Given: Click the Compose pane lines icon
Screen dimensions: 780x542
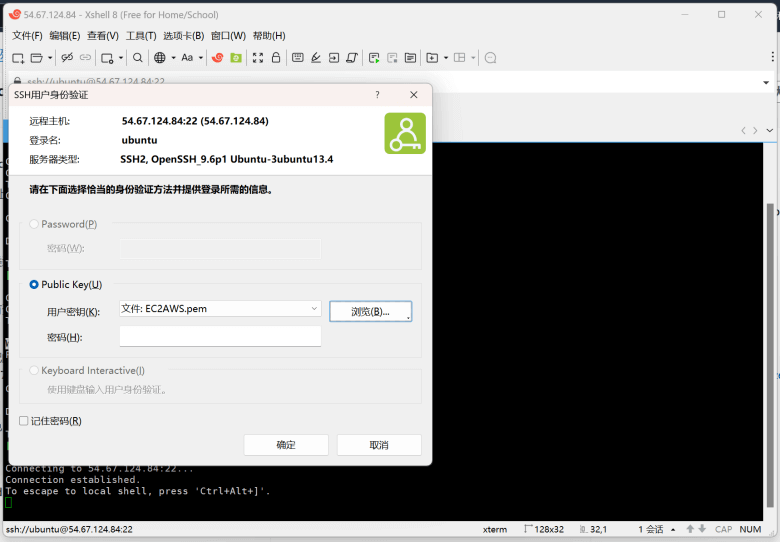Looking at the screenshot, I should pos(410,58).
